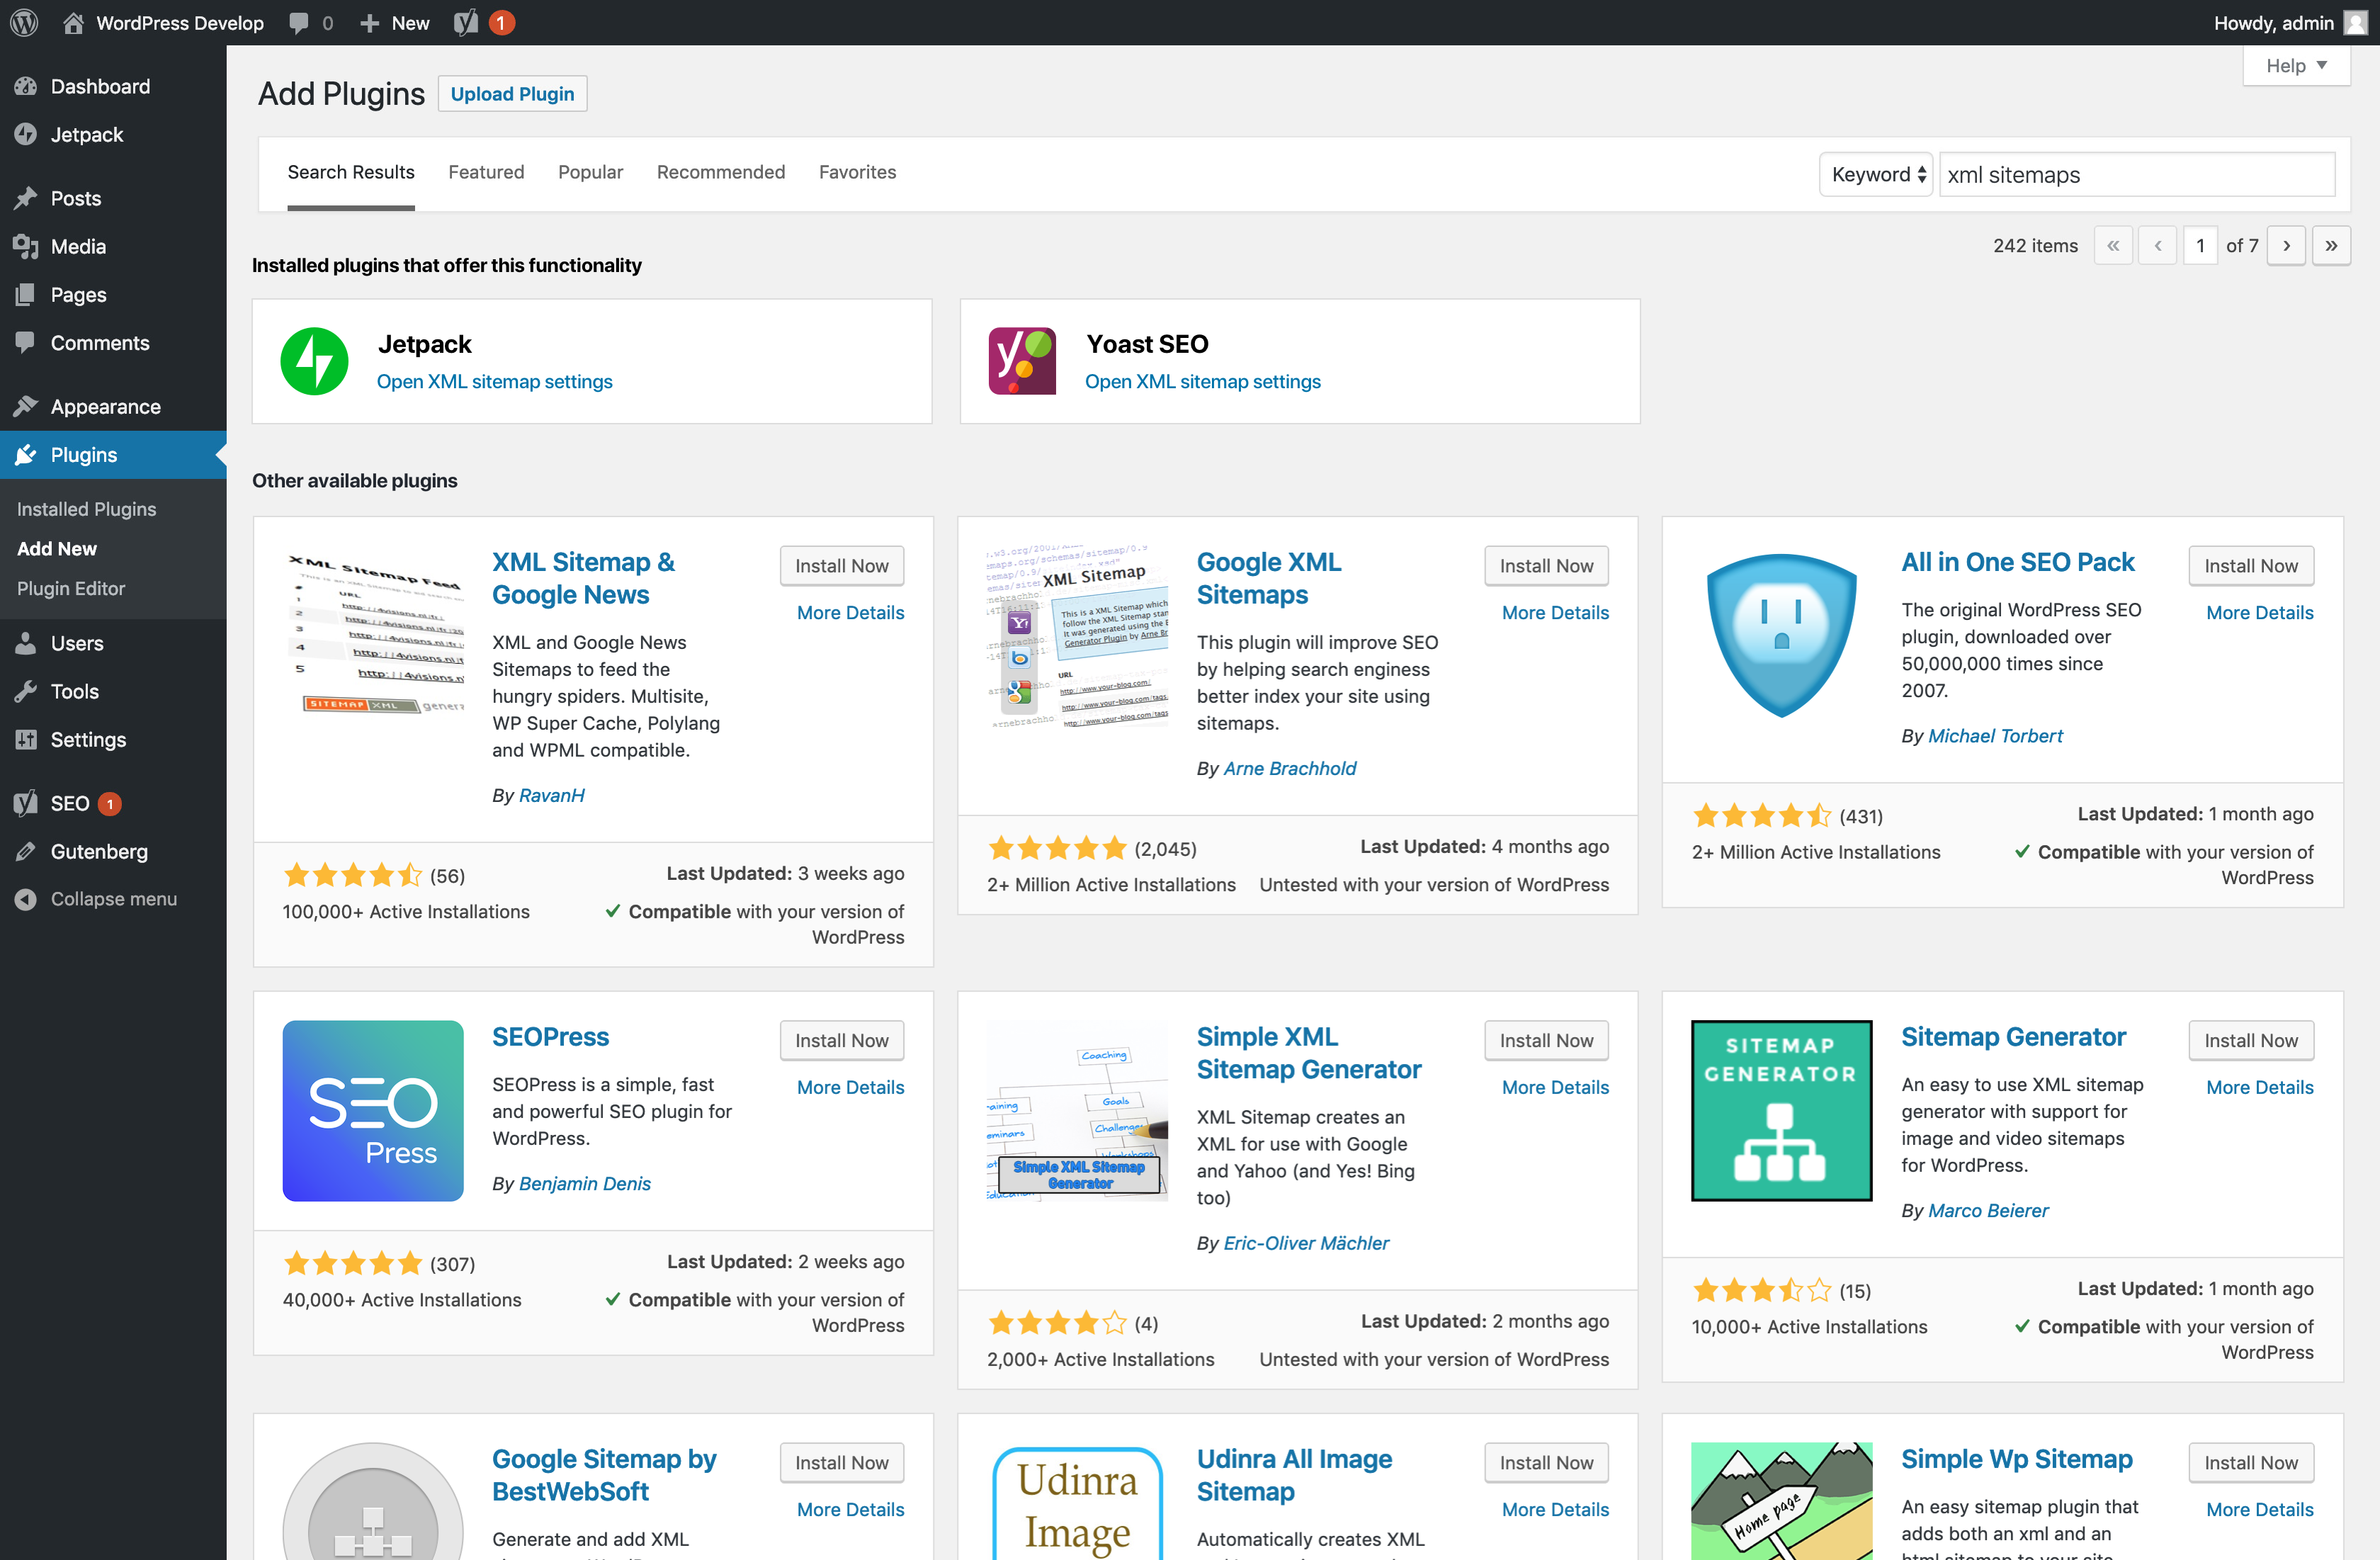
Task: Go to the next results page
Action: click(x=2286, y=246)
